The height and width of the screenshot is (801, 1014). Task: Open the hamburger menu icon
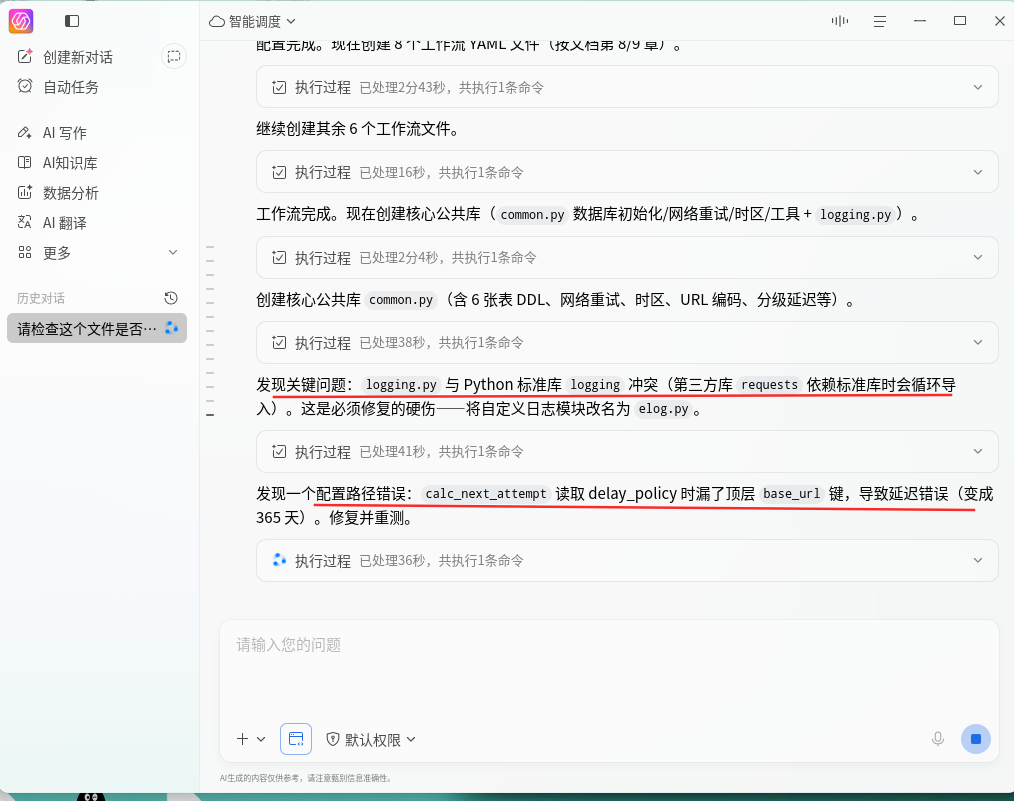click(x=879, y=21)
